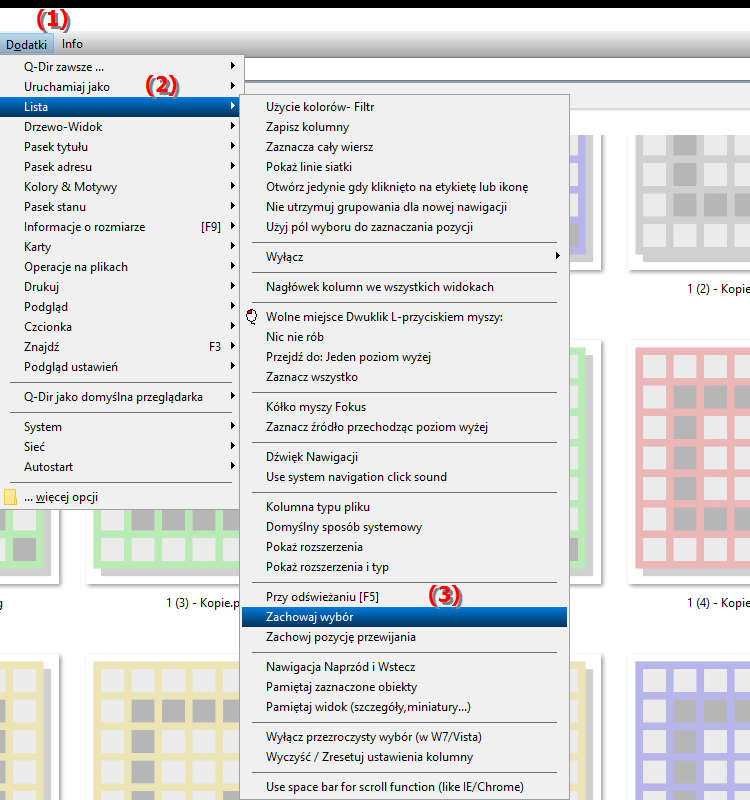750x800 pixels.
Task: Select Domyślny sposób systemowy
Action: [x=404, y=527]
